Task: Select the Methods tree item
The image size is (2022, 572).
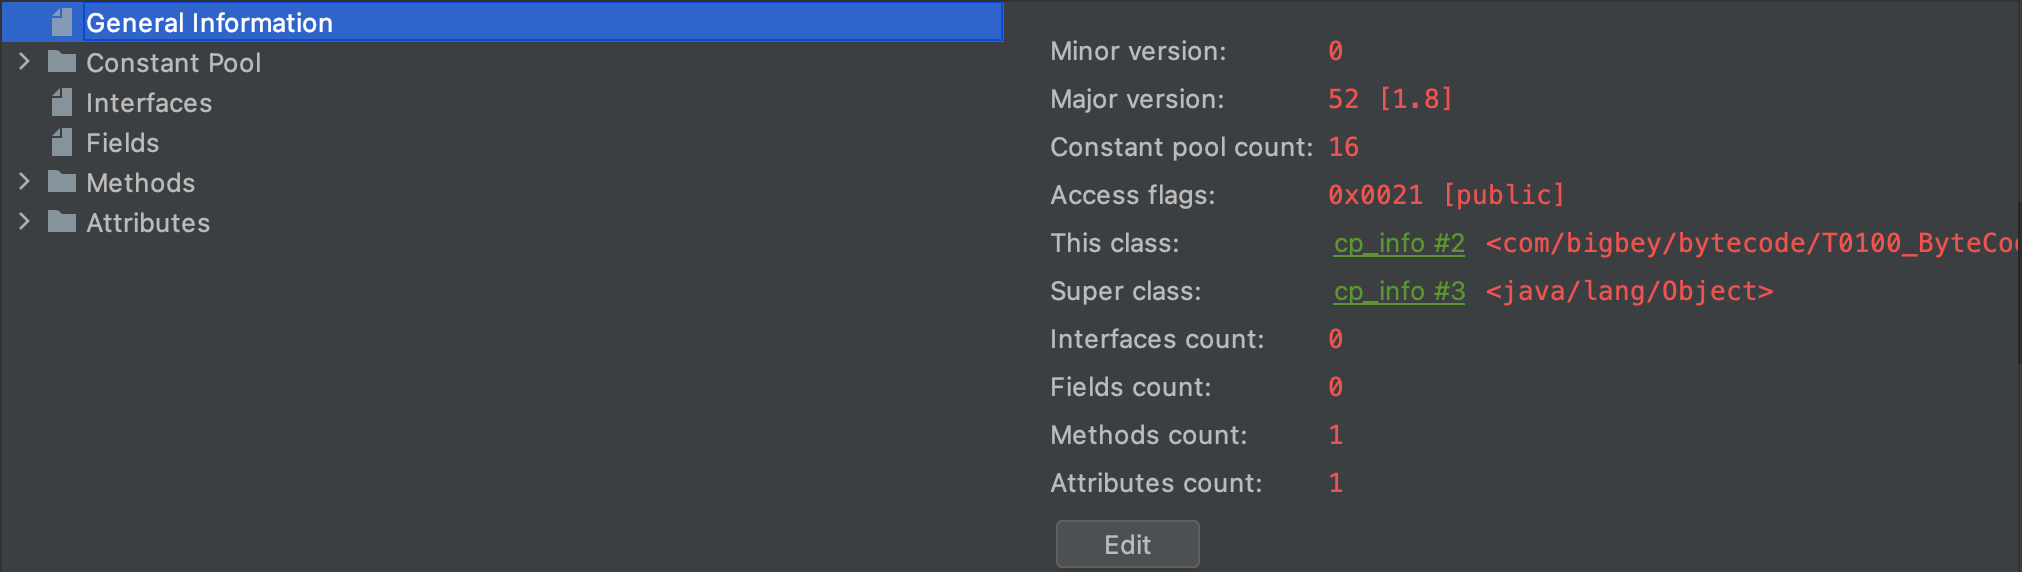Action: 140,183
